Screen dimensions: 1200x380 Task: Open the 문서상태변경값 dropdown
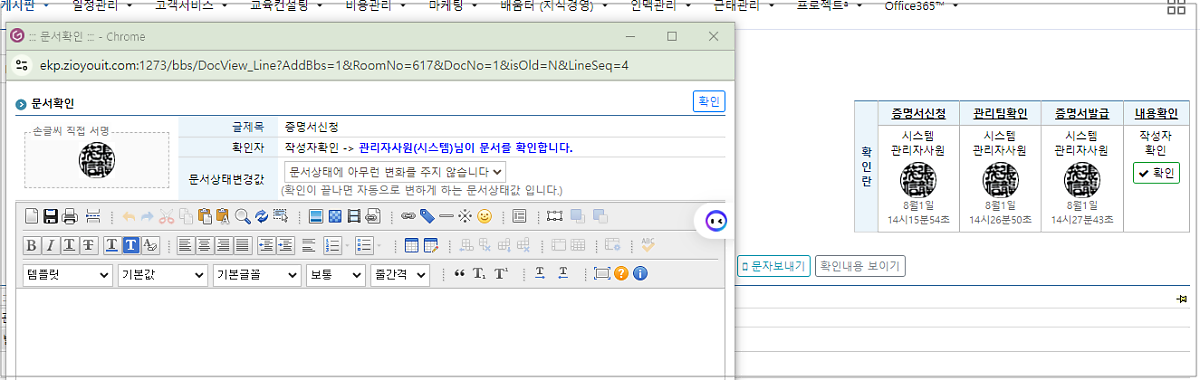pyautogui.click(x=395, y=172)
